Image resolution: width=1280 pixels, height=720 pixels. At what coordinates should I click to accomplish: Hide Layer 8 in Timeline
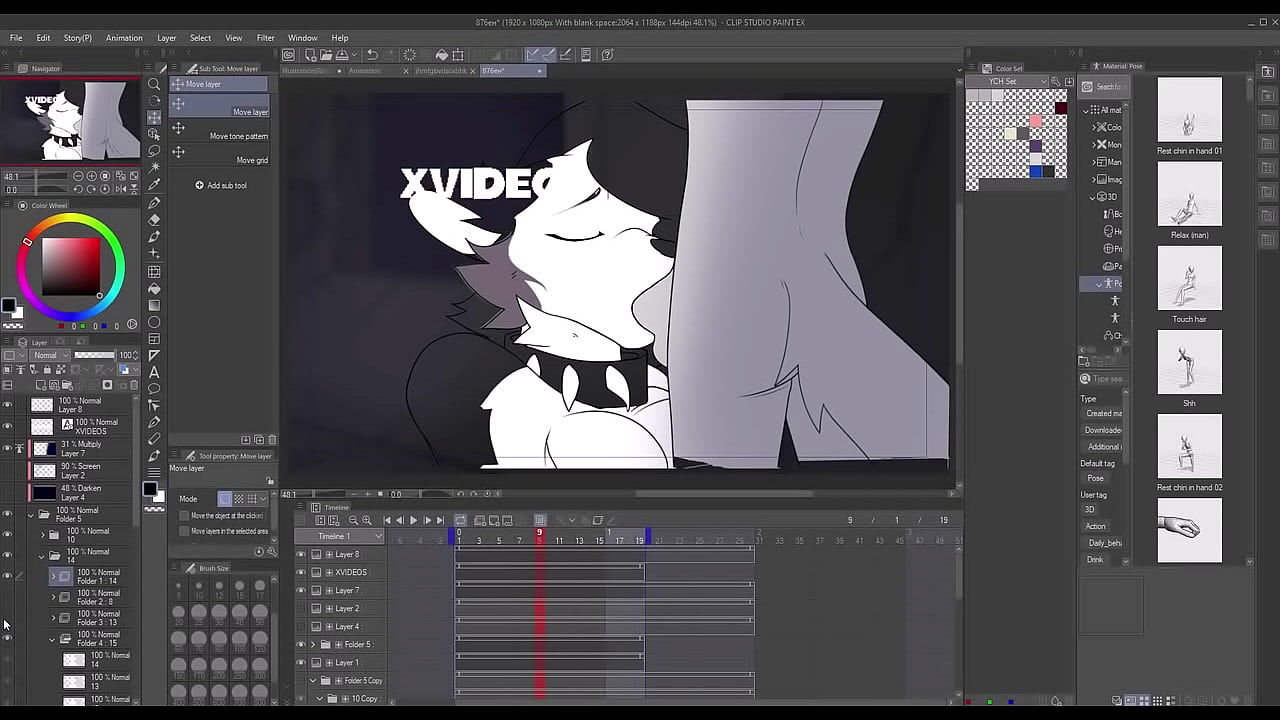[x=301, y=554]
